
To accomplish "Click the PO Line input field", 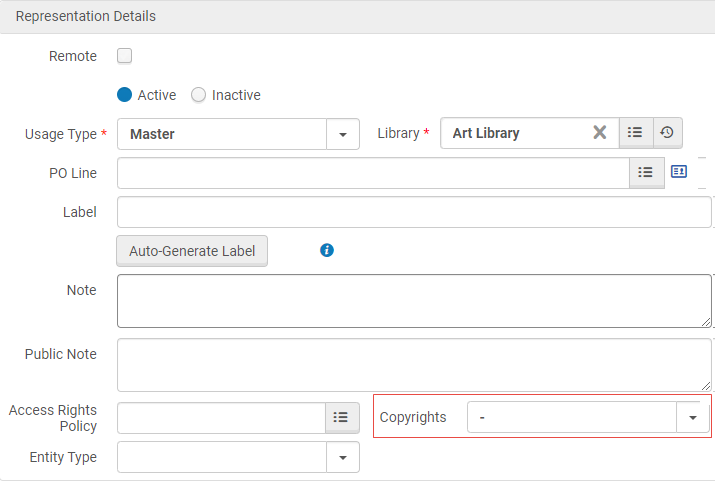I will [372, 172].
